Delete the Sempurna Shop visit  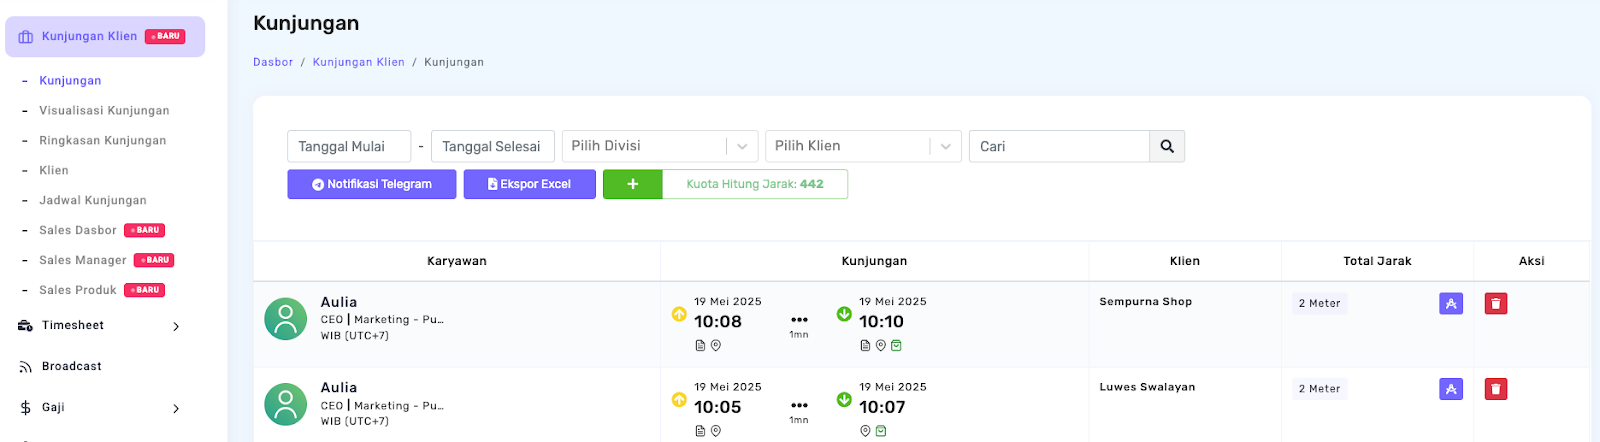(1495, 303)
